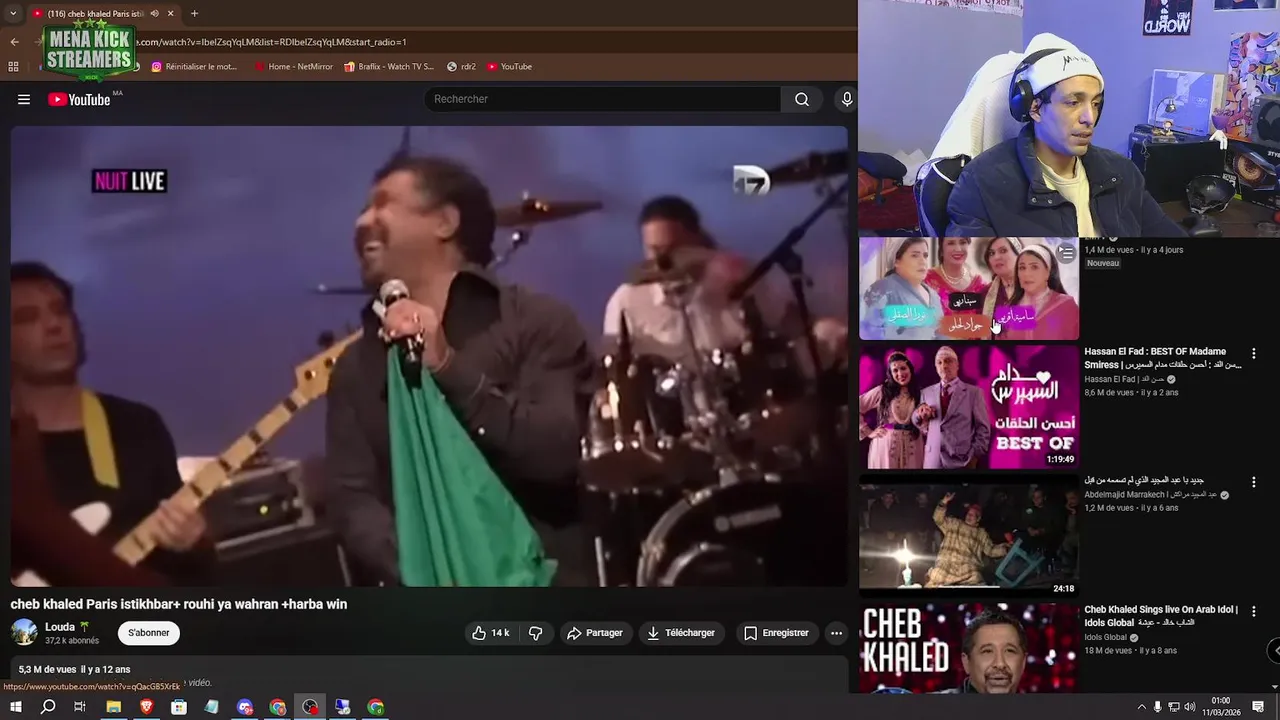The image size is (1280, 720).
Task: Click the address bar URL
Action: point(270,42)
